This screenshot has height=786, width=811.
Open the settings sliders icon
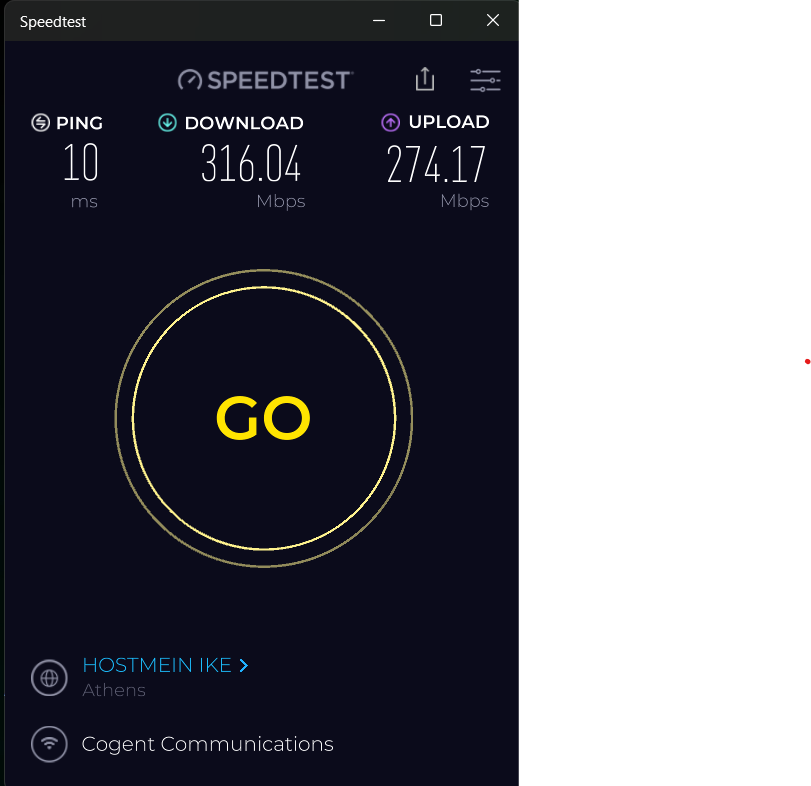click(485, 80)
